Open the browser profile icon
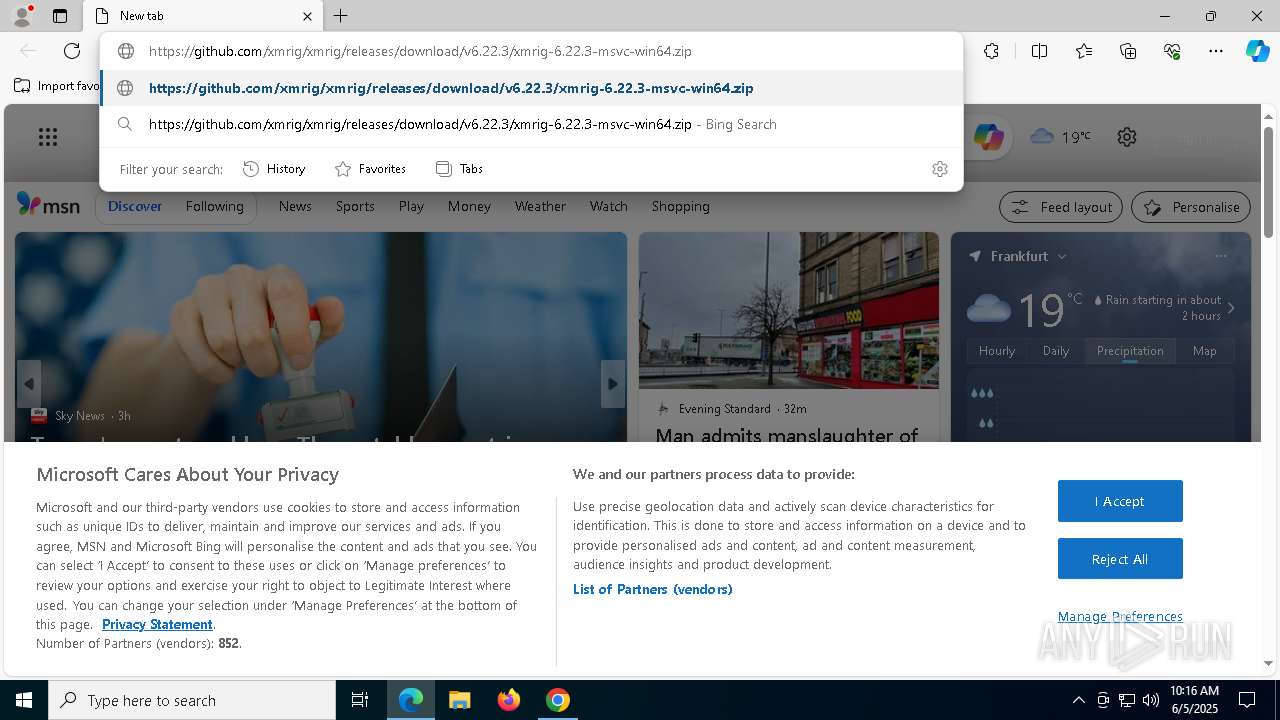Screen dimensions: 1280x720 click(21, 16)
